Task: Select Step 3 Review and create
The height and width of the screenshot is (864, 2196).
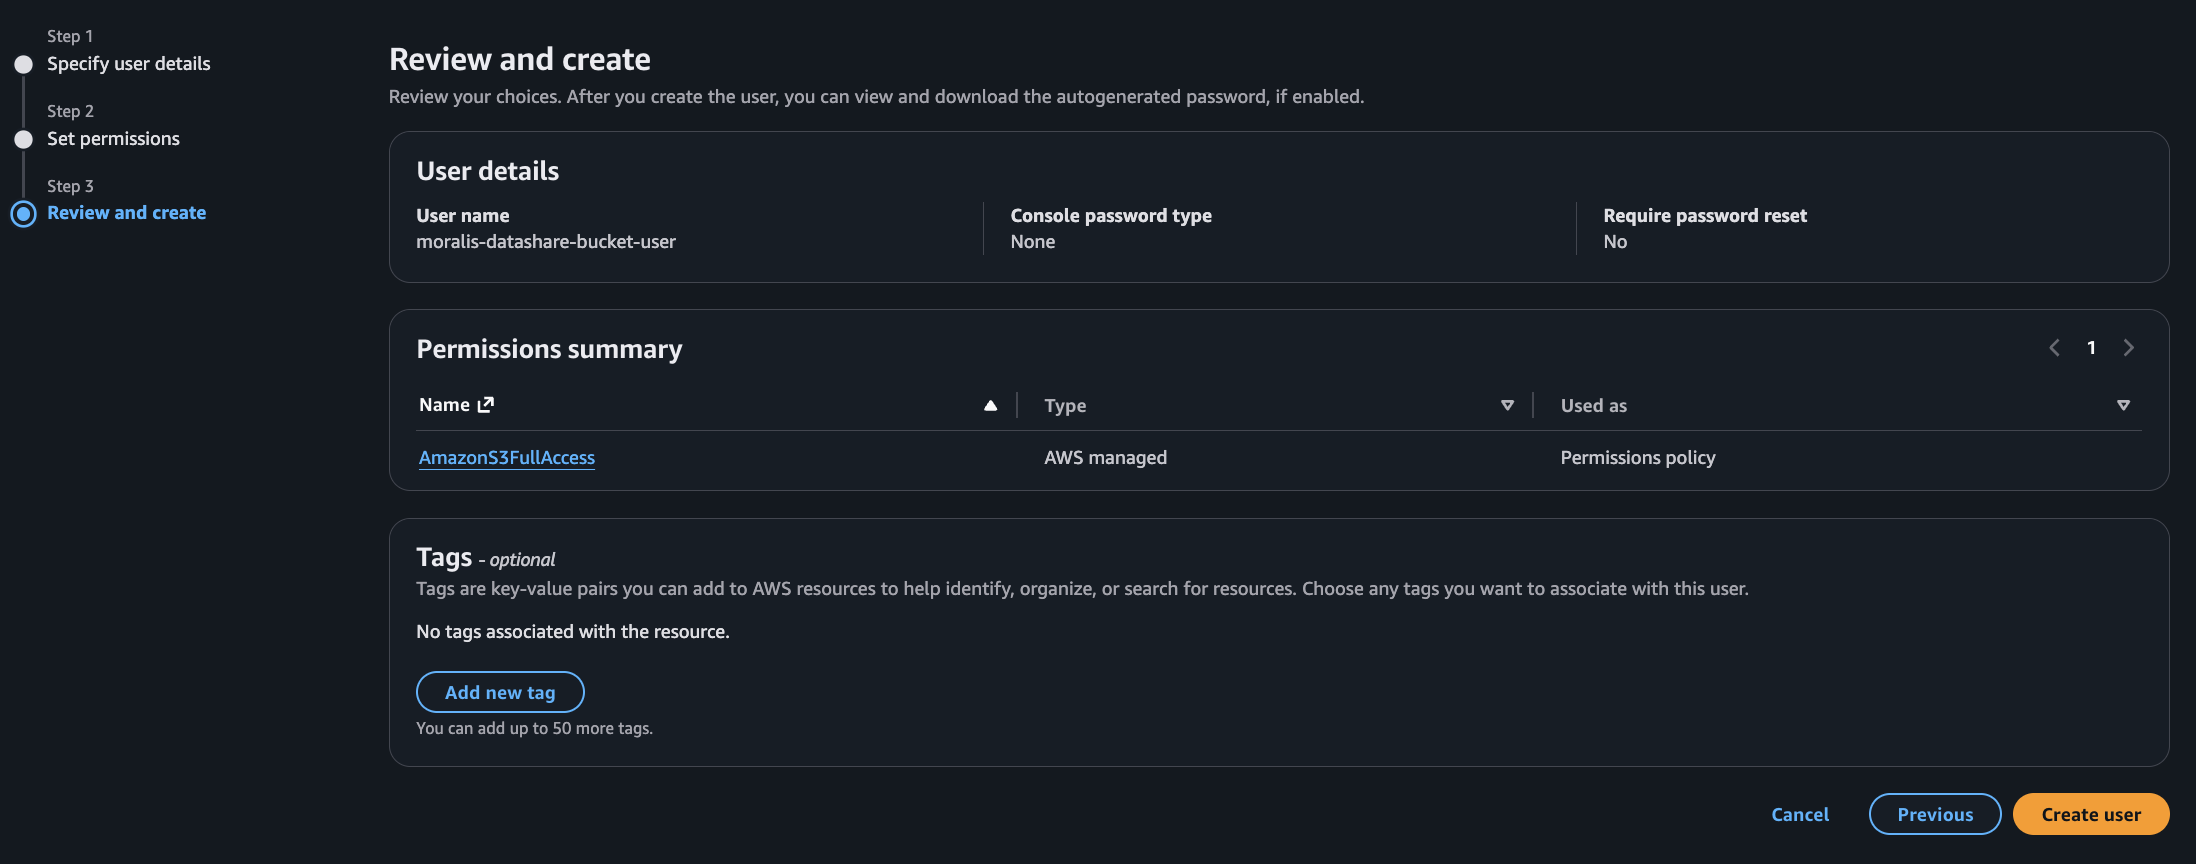Action: [x=126, y=212]
